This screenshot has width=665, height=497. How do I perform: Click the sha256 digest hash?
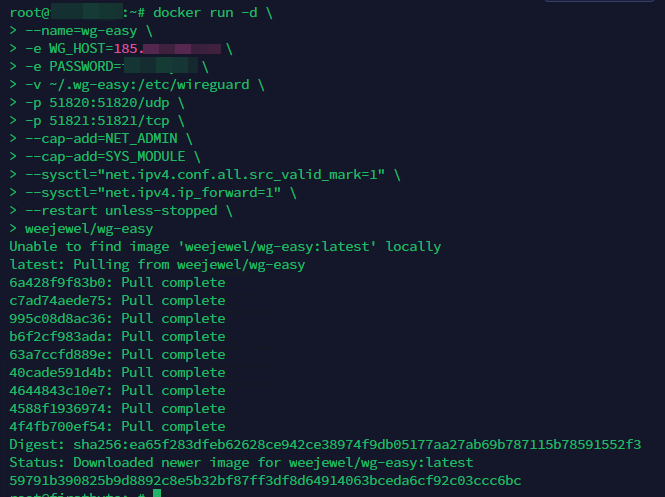click(357, 444)
